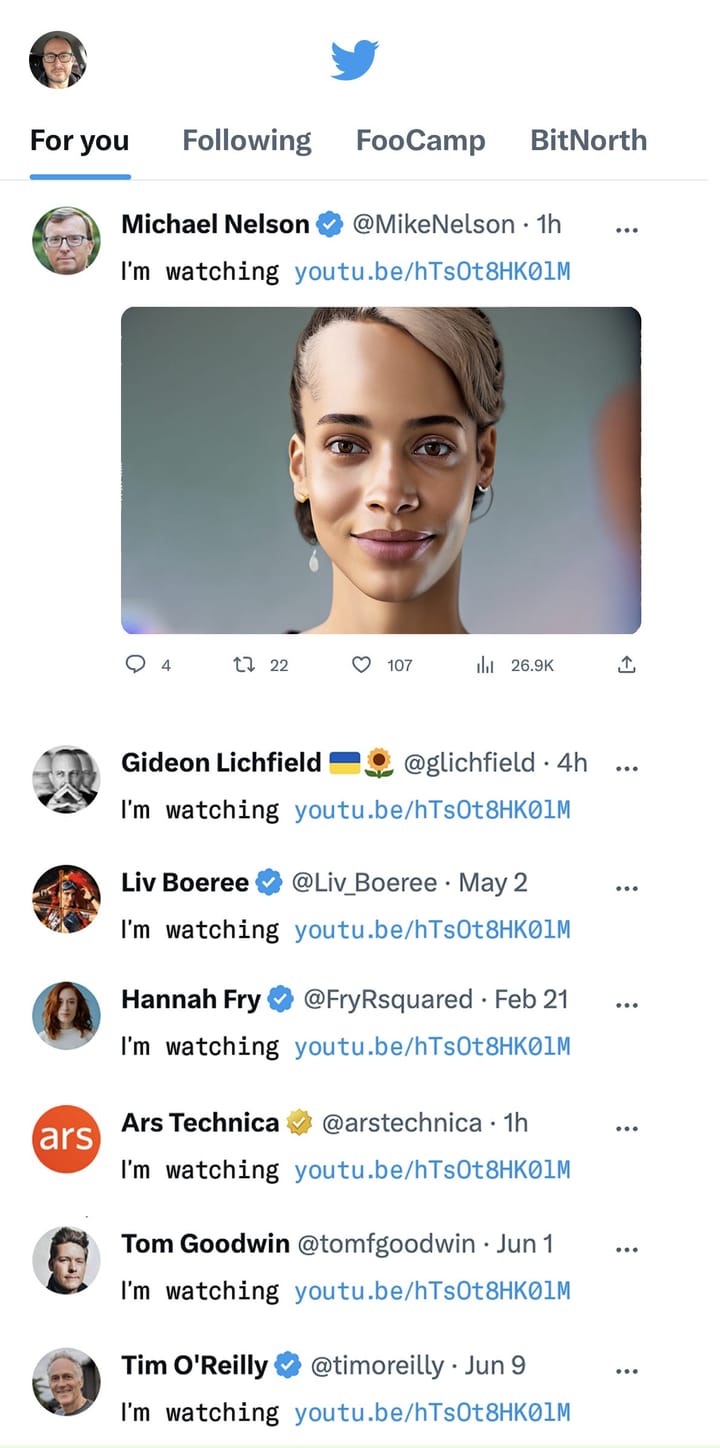The image size is (720, 1448).
Task: Switch to the FooCamp tab
Action: [x=420, y=140]
